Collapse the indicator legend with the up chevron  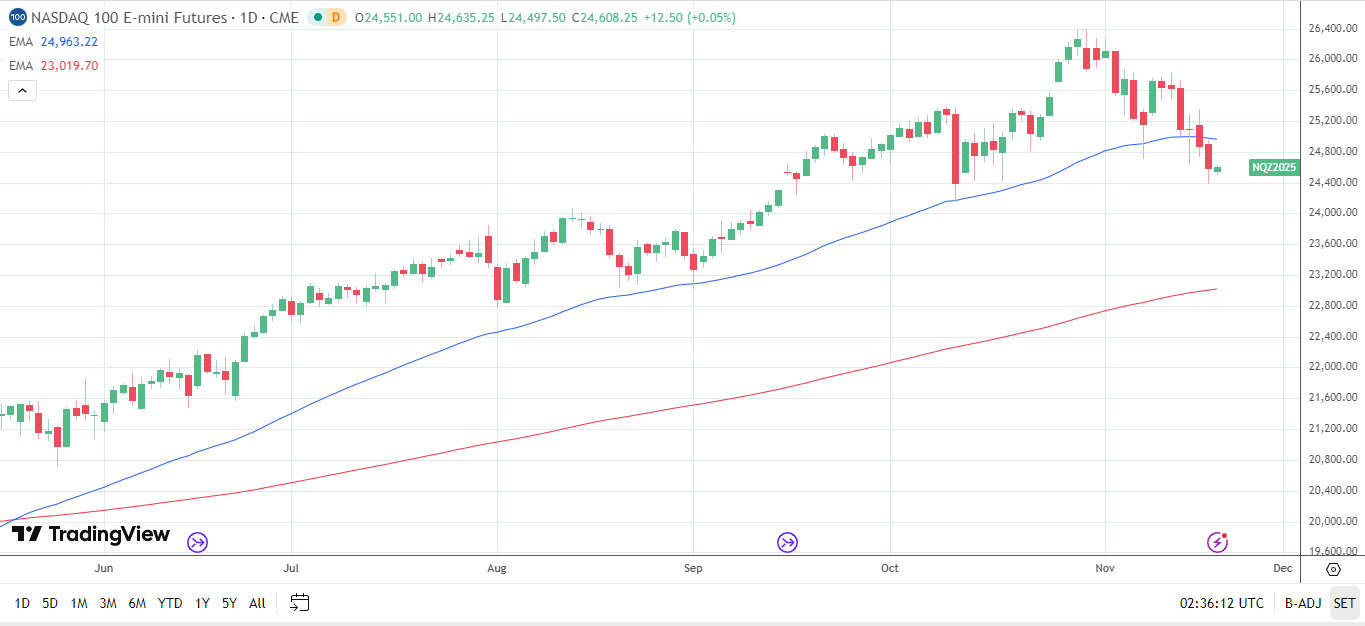pyautogui.click(x=21, y=90)
